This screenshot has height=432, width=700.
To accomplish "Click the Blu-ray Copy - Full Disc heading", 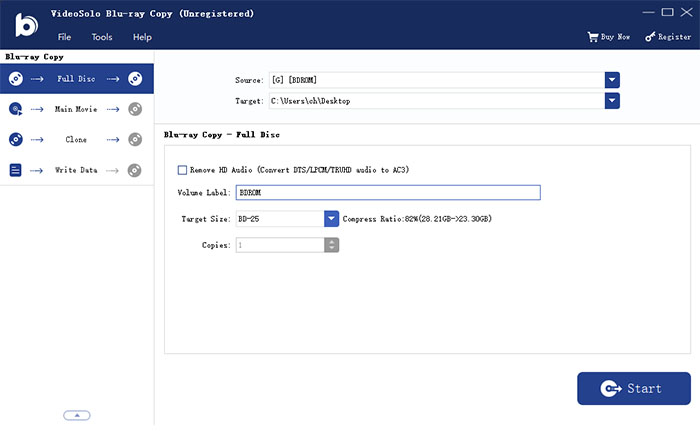I will [221, 134].
